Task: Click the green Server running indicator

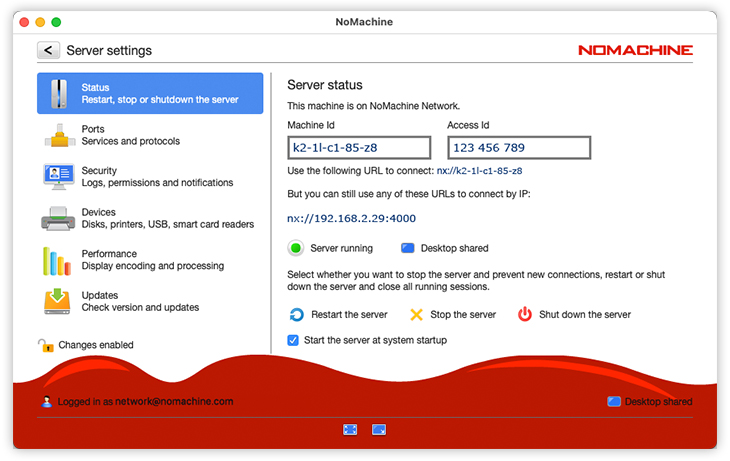Action: [296, 248]
